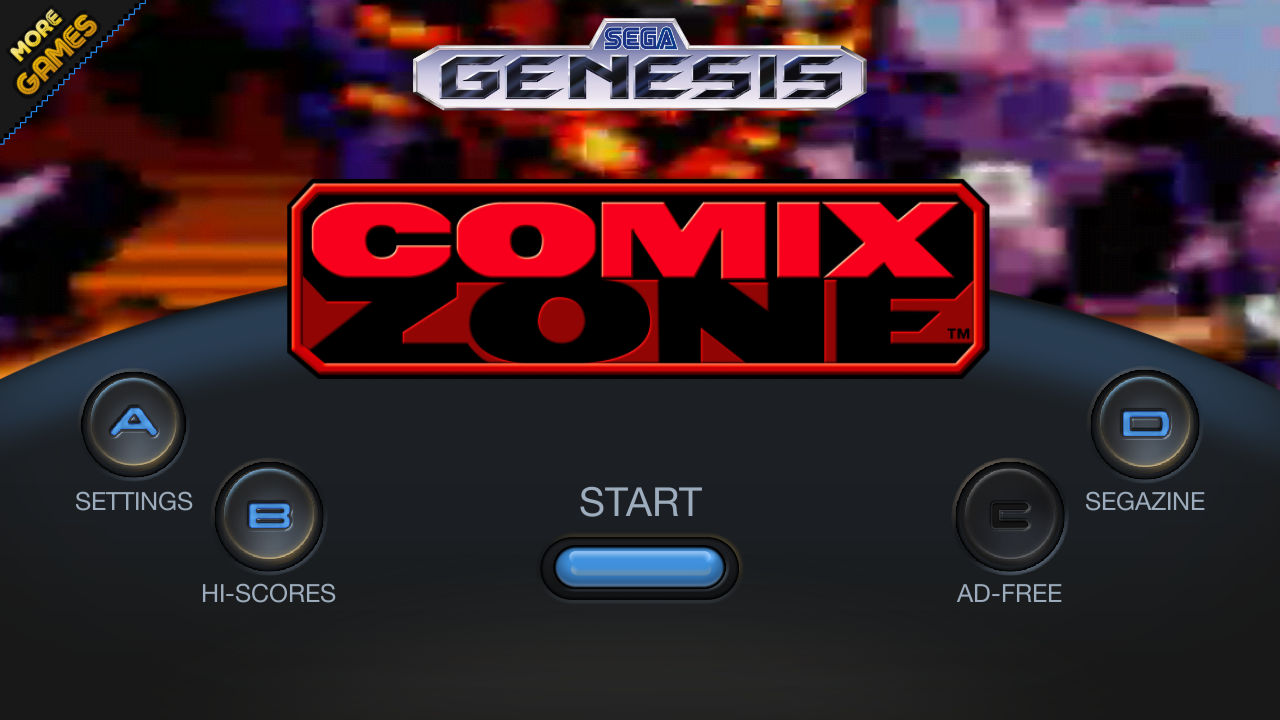Click the START text label
This screenshot has height=720, width=1280.
pos(640,502)
